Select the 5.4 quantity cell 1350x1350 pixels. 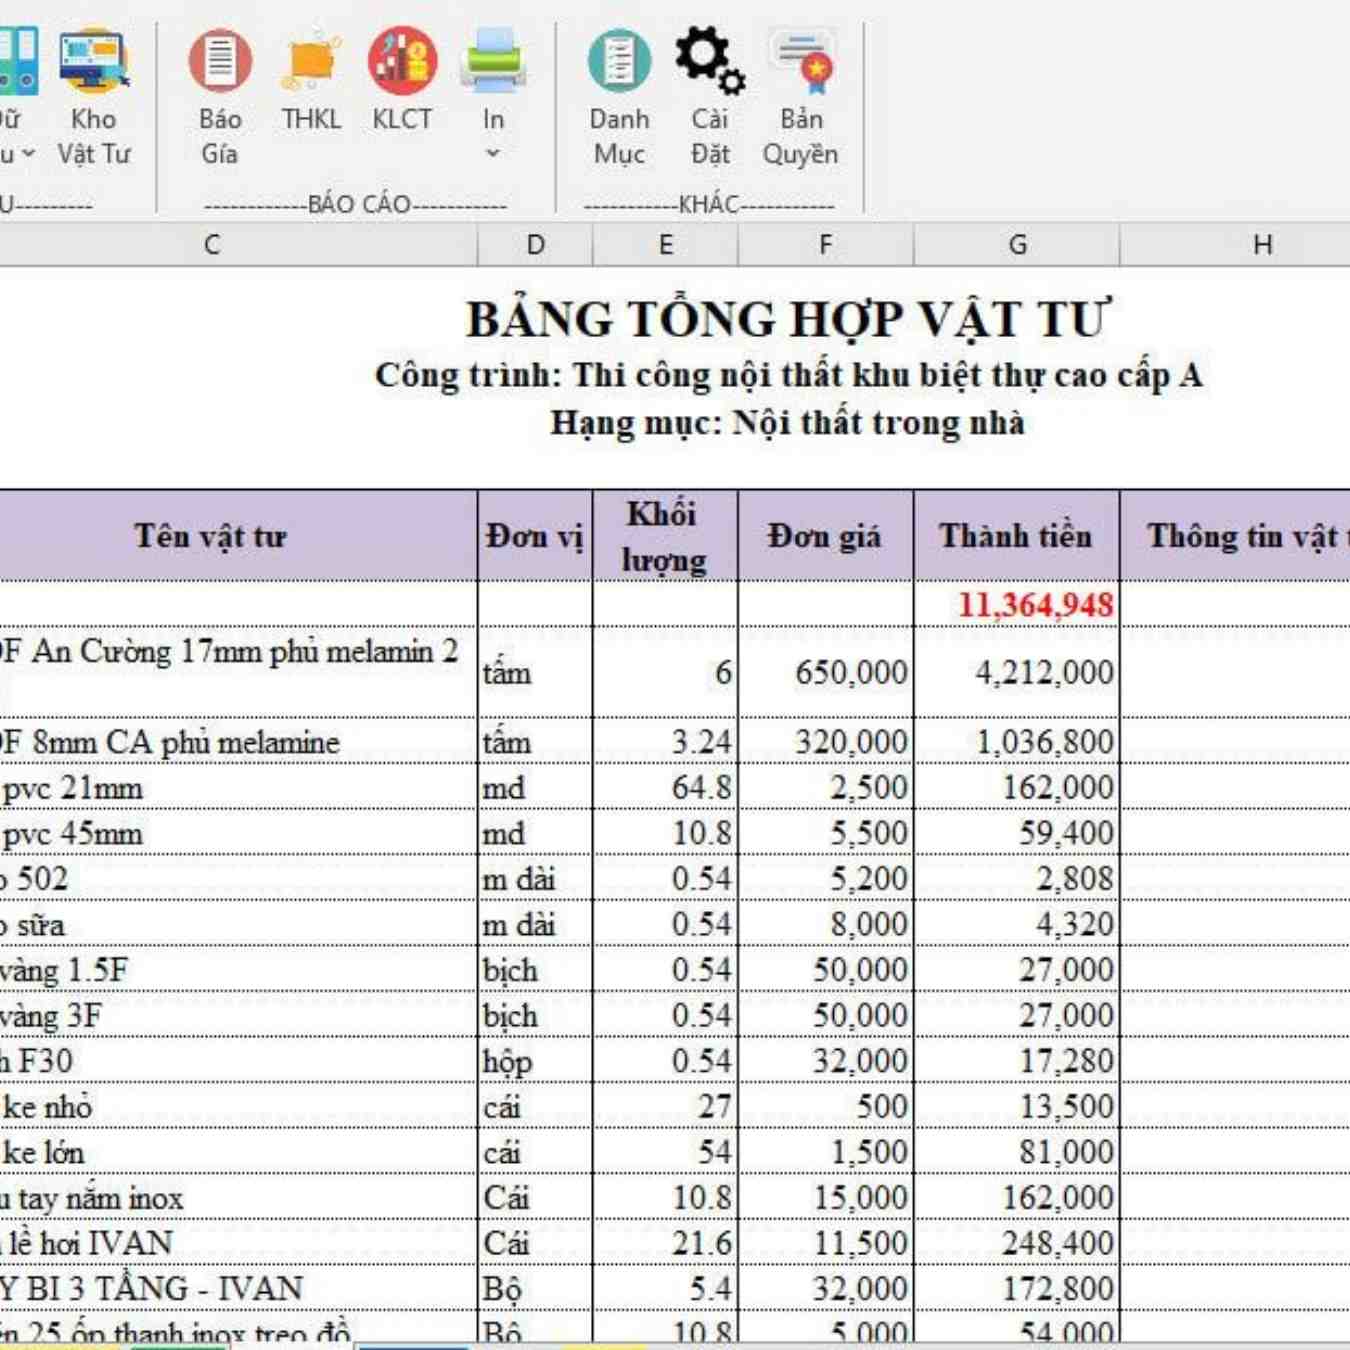tap(665, 1289)
